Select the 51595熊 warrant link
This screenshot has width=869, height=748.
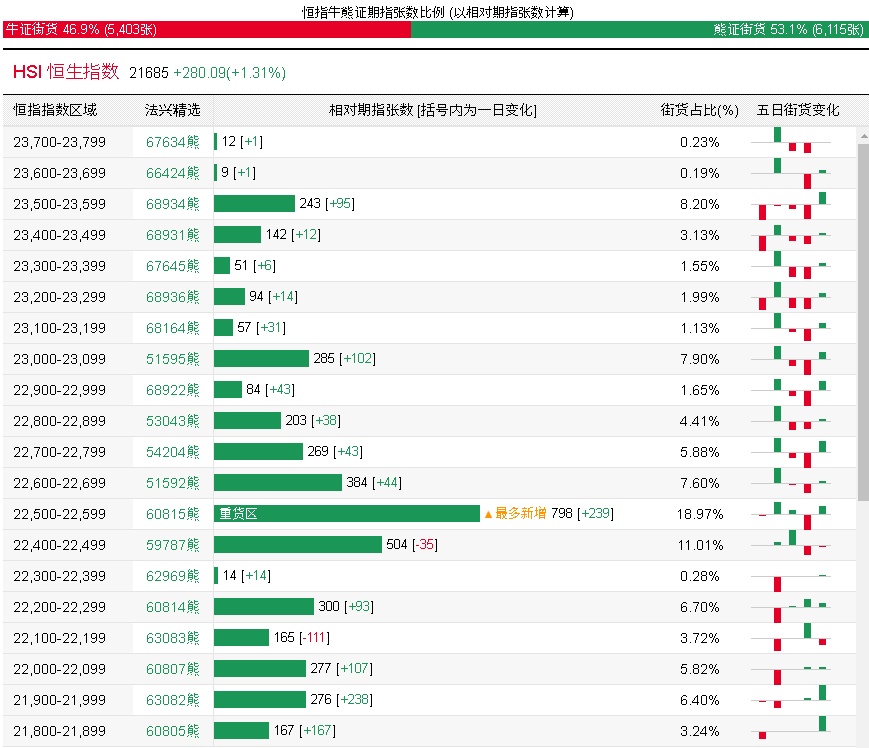[x=172, y=359]
